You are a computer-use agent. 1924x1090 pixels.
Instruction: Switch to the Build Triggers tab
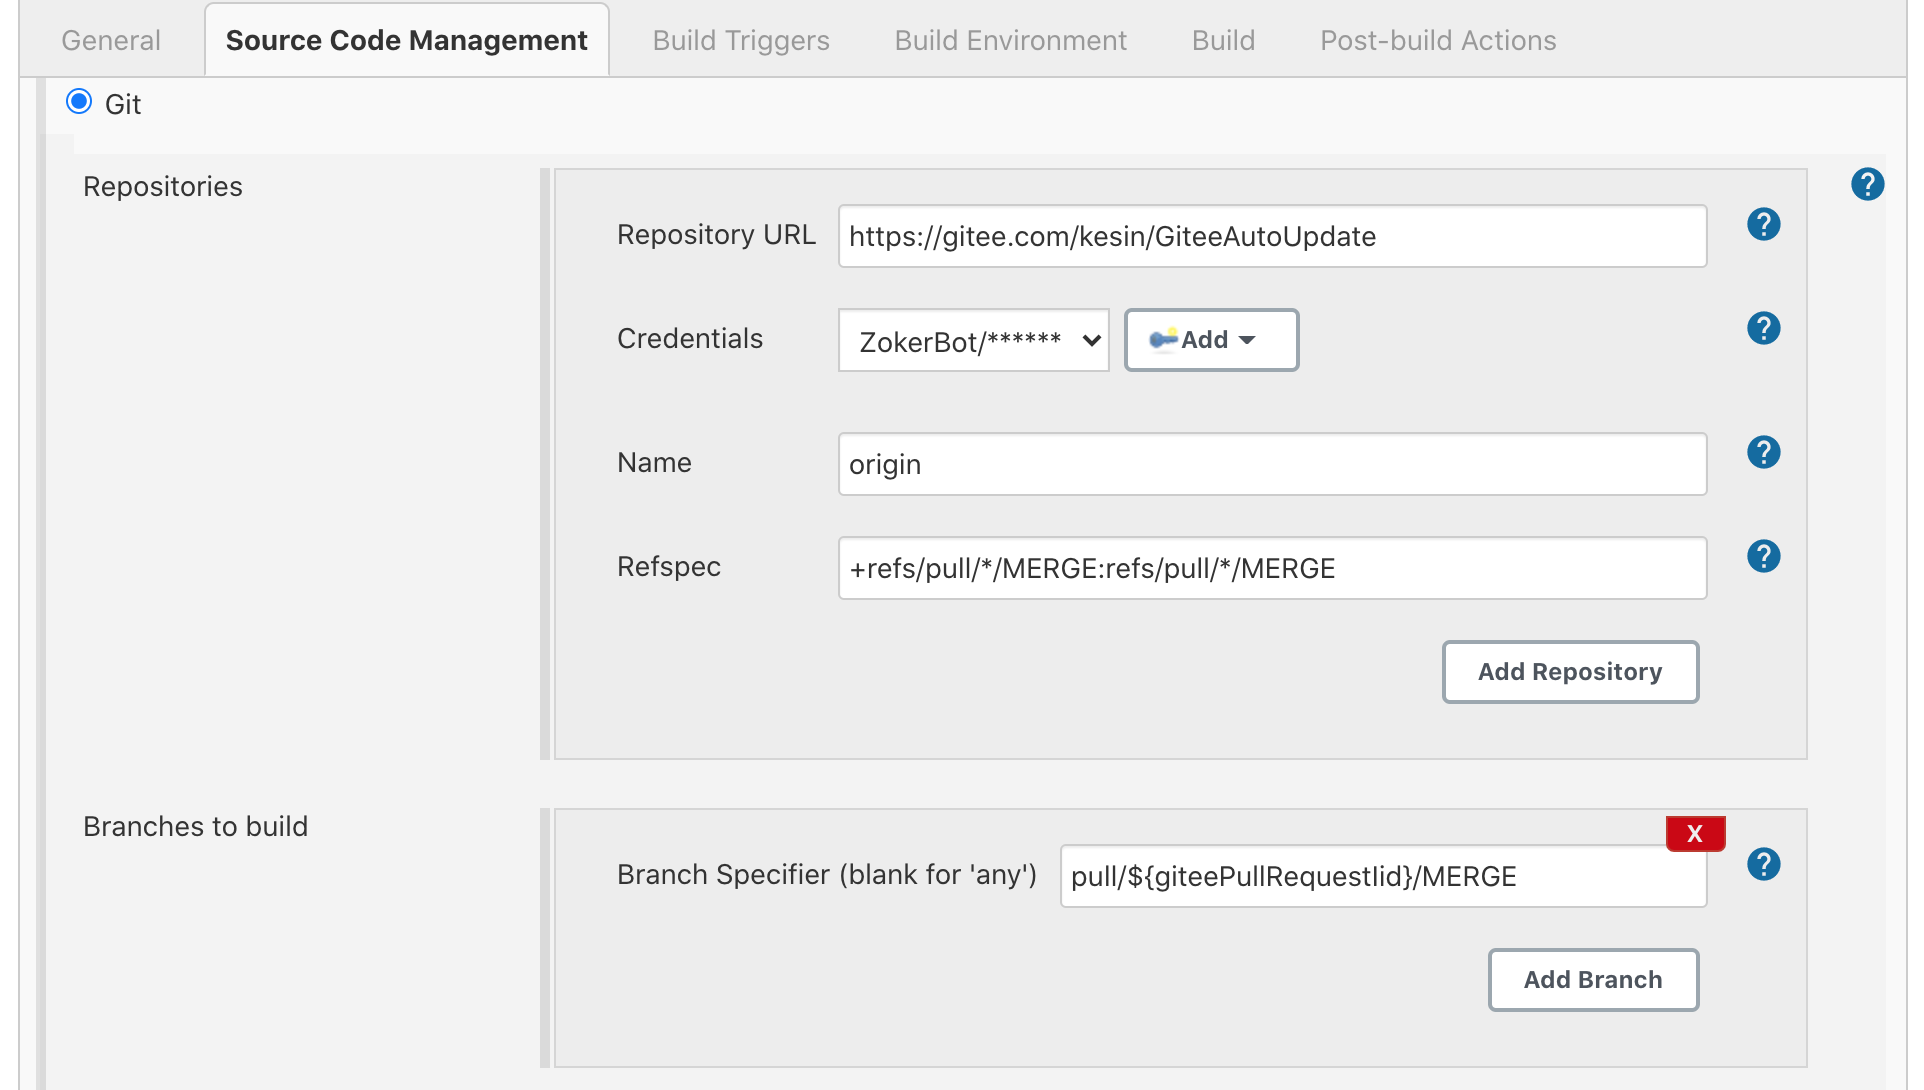click(x=740, y=40)
